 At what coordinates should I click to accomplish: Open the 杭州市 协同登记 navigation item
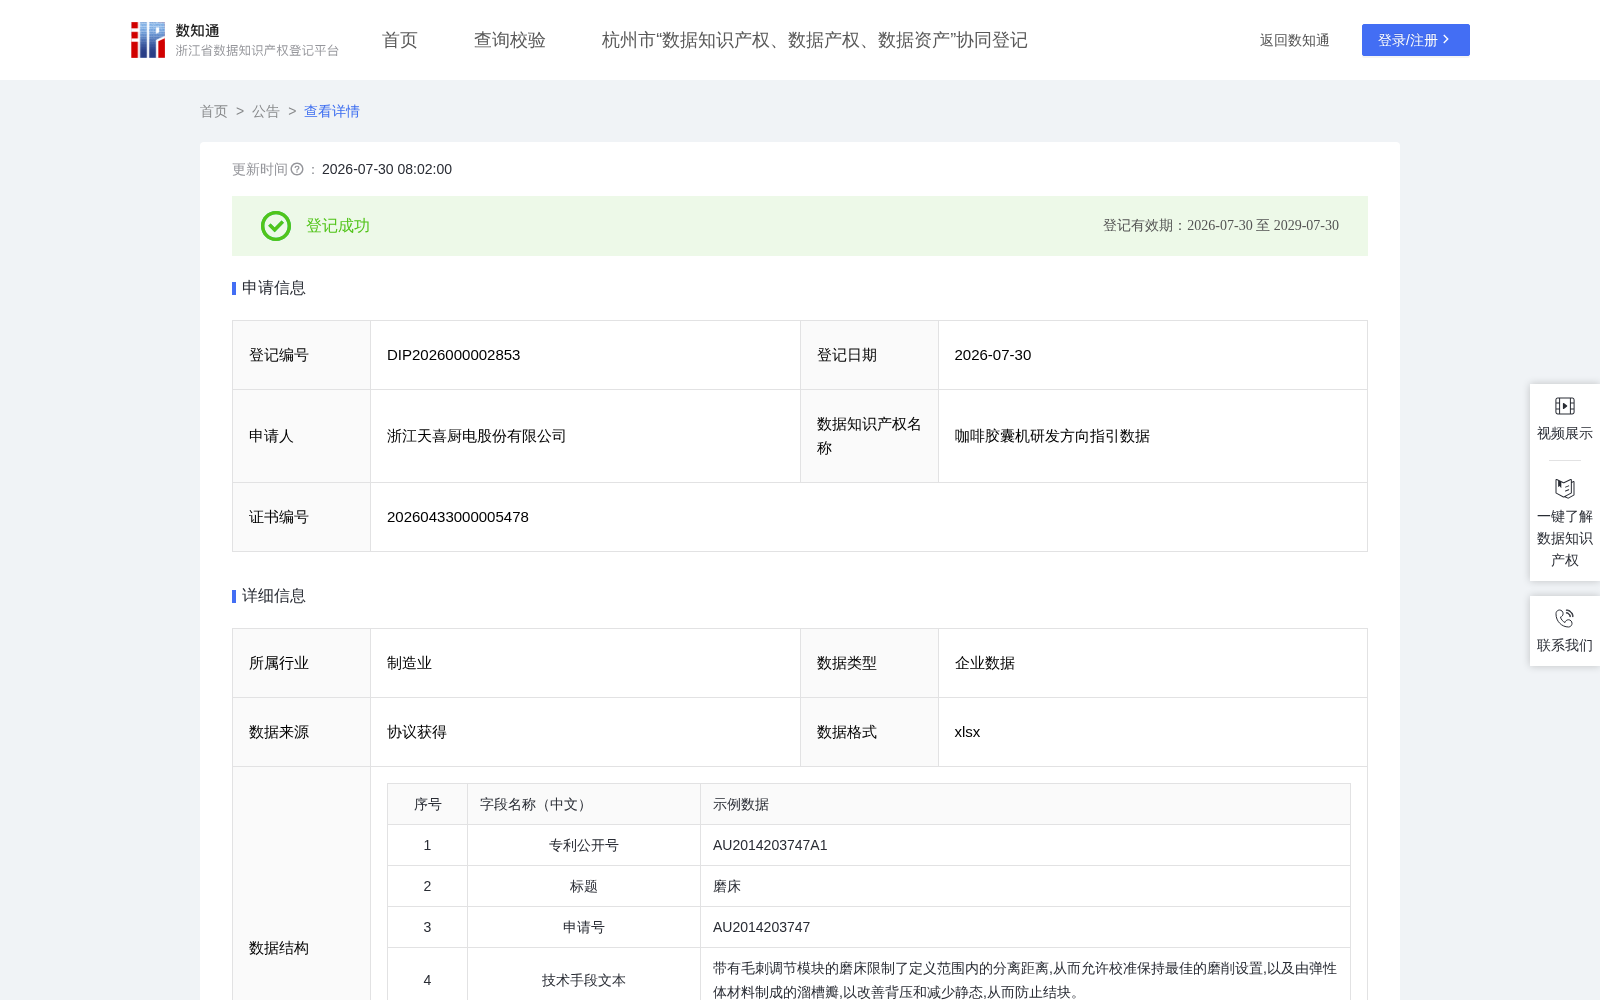click(815, 40)
